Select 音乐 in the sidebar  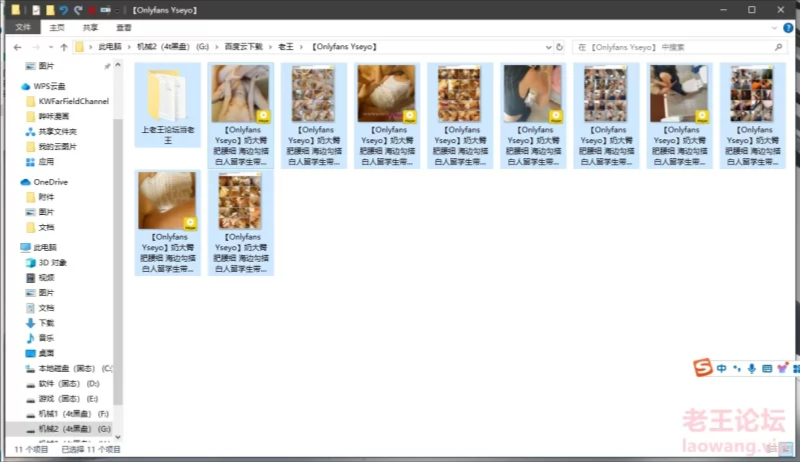pyautogui.click(x=46, y=338)
